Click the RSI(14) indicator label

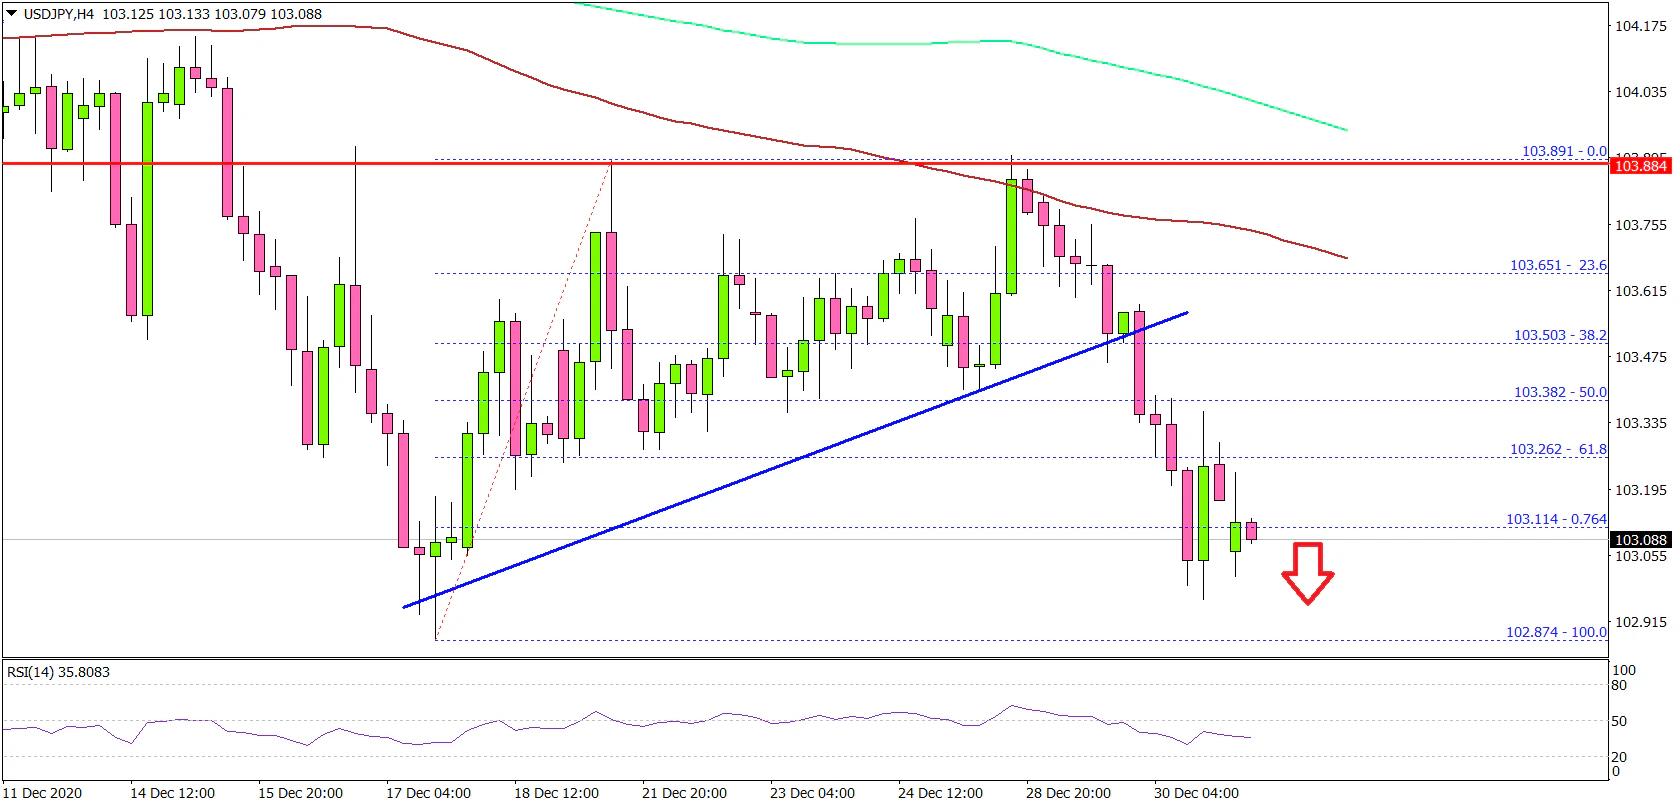click(58, 672)
